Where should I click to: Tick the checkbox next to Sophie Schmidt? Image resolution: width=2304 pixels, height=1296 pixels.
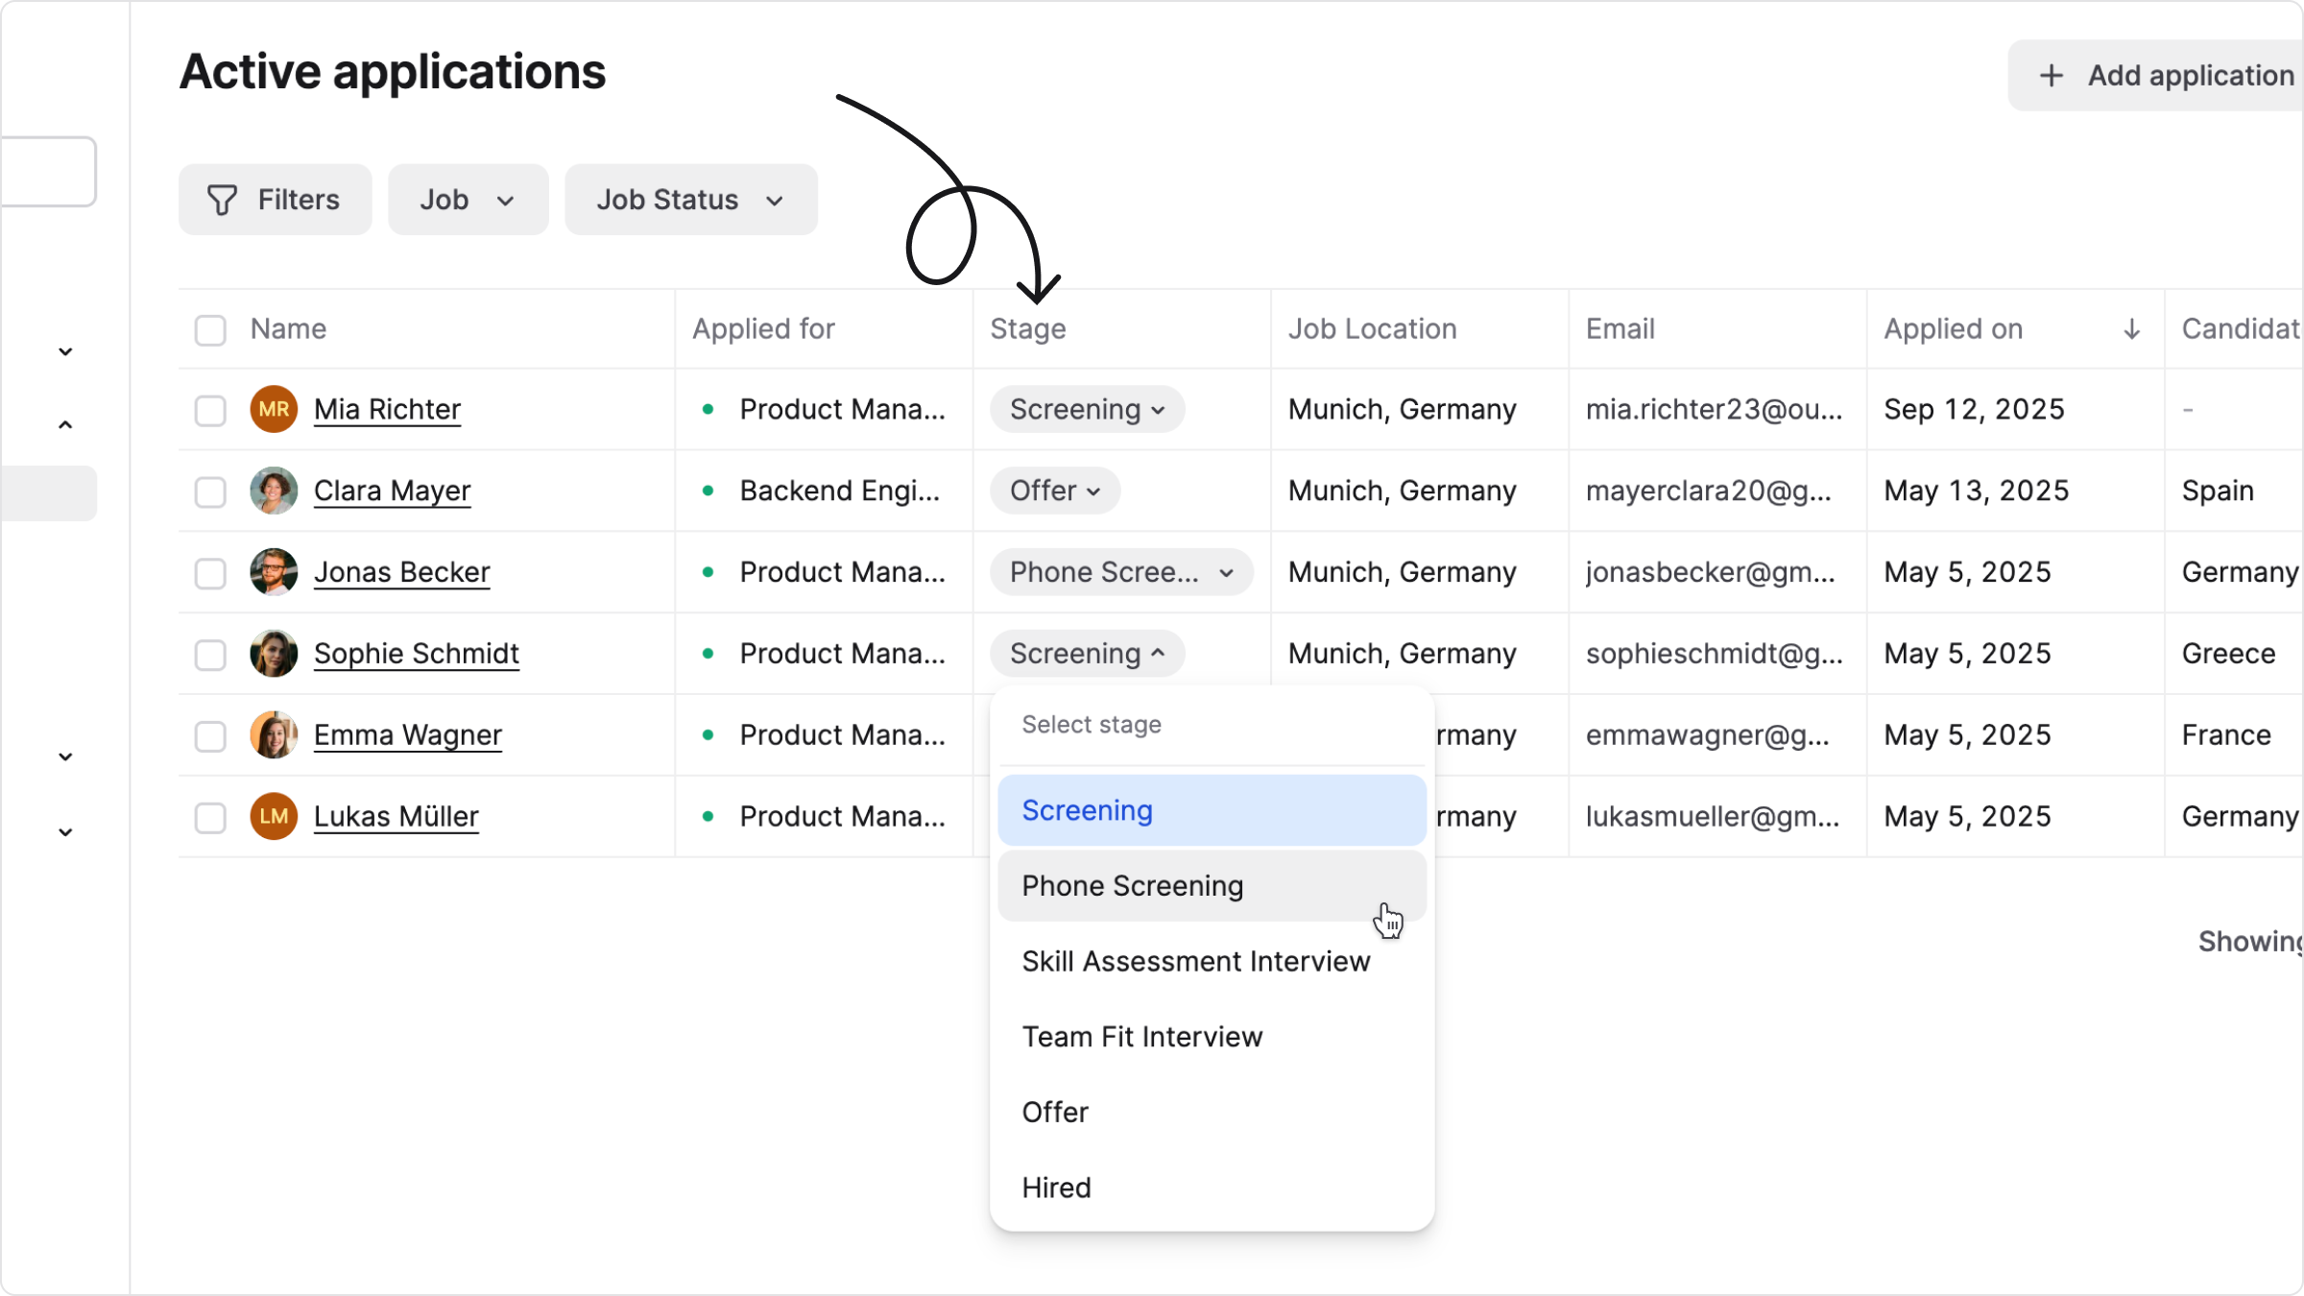(x=210, y=654)
